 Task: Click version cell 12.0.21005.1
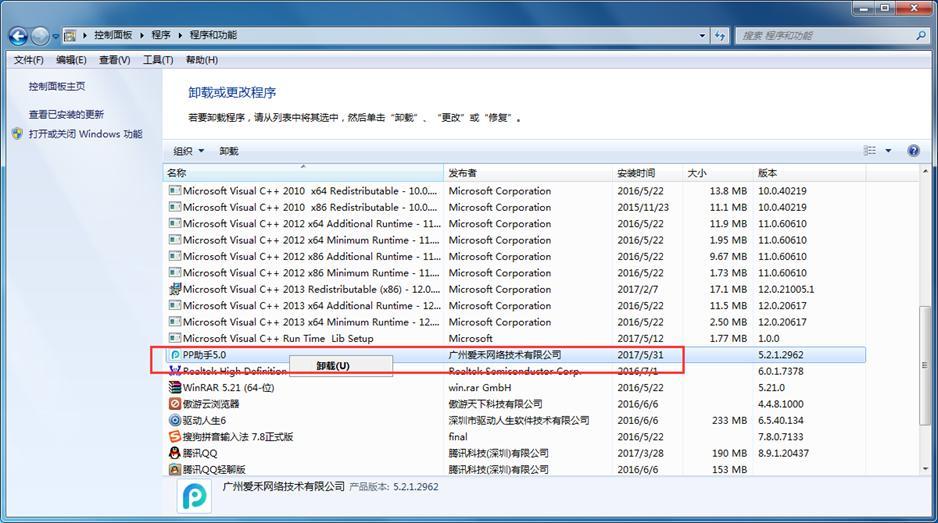tap(786, 289)
